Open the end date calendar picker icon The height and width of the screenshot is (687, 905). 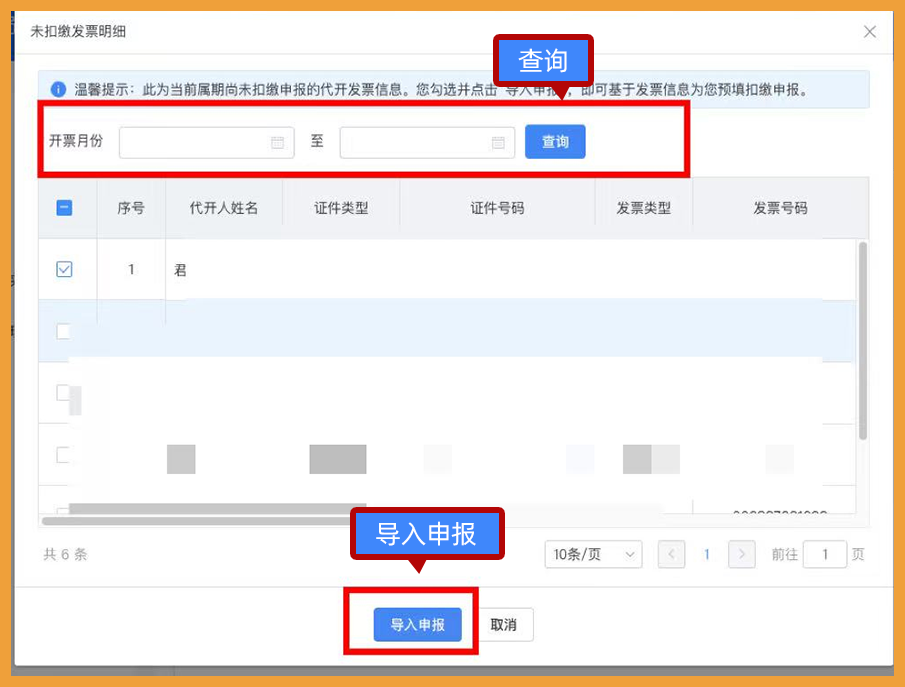click(x=499, y=142)
